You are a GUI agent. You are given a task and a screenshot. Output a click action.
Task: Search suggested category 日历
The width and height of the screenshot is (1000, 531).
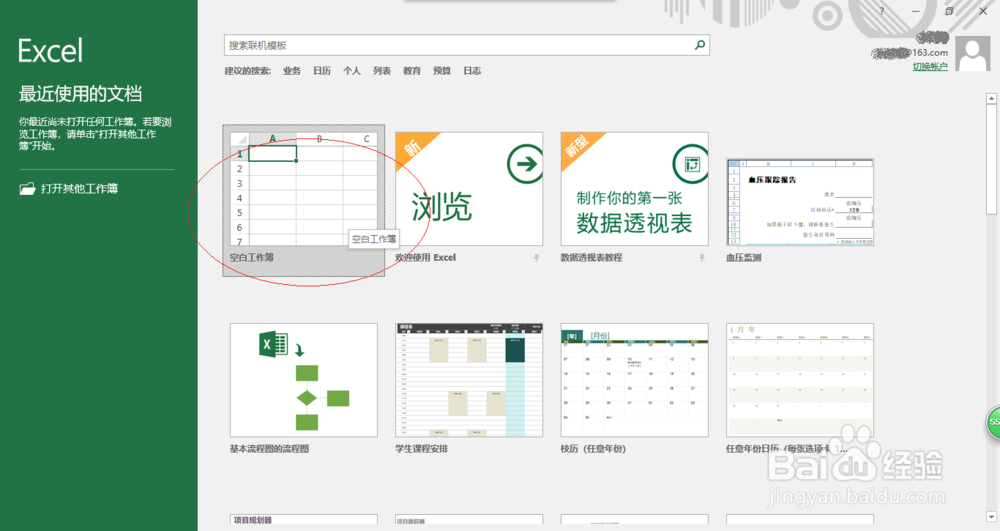click(x=322, y=71)
